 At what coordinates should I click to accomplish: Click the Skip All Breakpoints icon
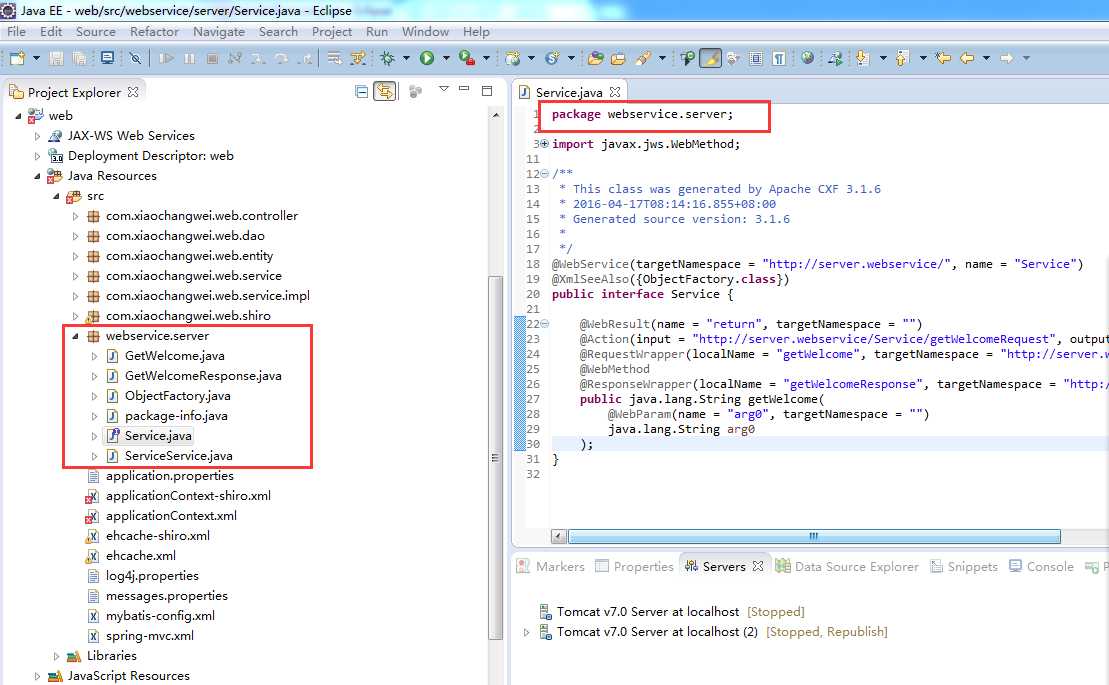pos(135,58)
